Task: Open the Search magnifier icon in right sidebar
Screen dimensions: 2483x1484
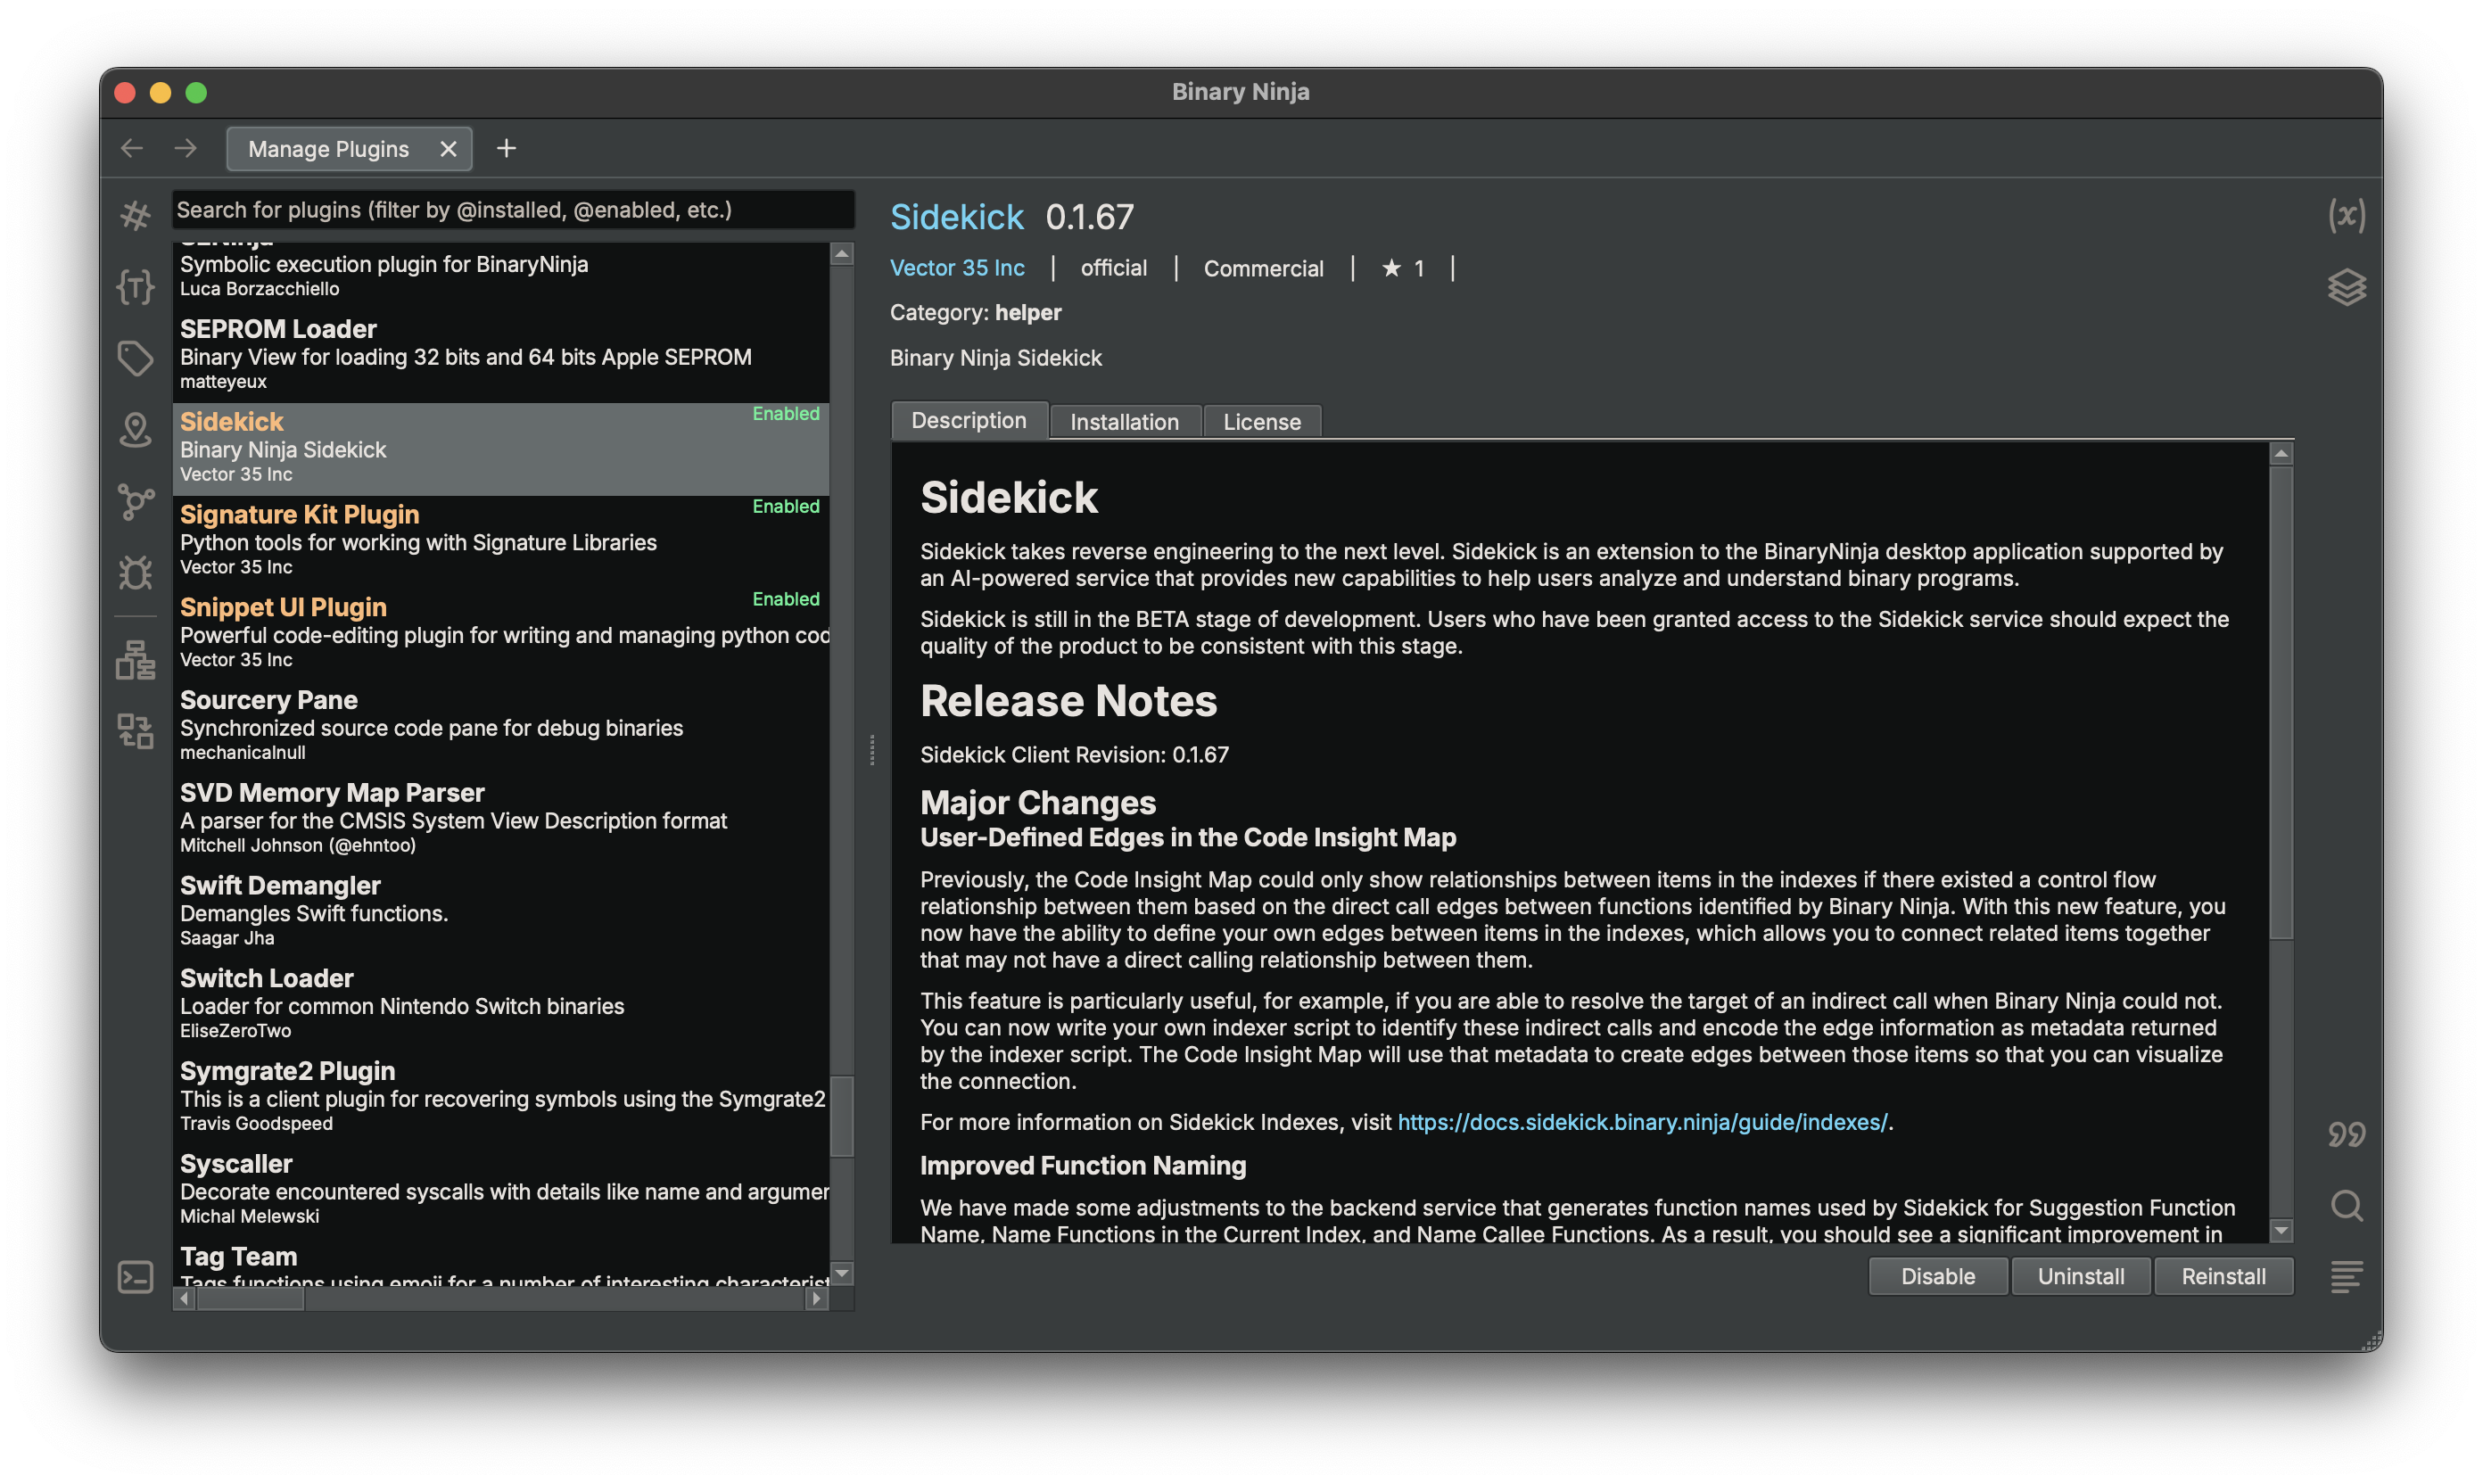Action: point(2346,1206)
